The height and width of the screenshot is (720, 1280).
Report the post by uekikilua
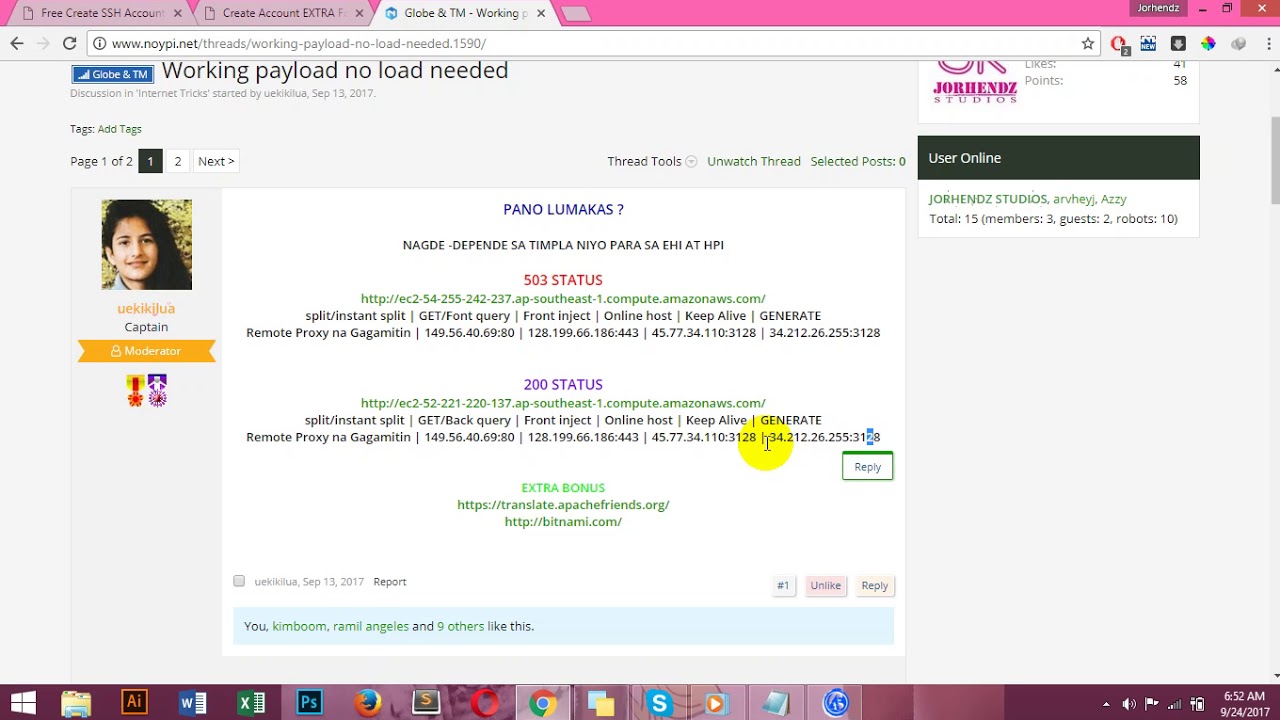coord(390,581)
